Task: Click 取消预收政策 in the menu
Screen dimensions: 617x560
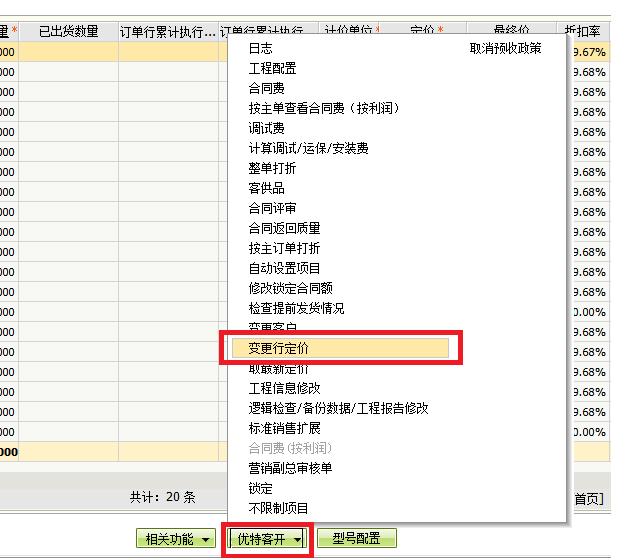Action: [x=505, y=48]
